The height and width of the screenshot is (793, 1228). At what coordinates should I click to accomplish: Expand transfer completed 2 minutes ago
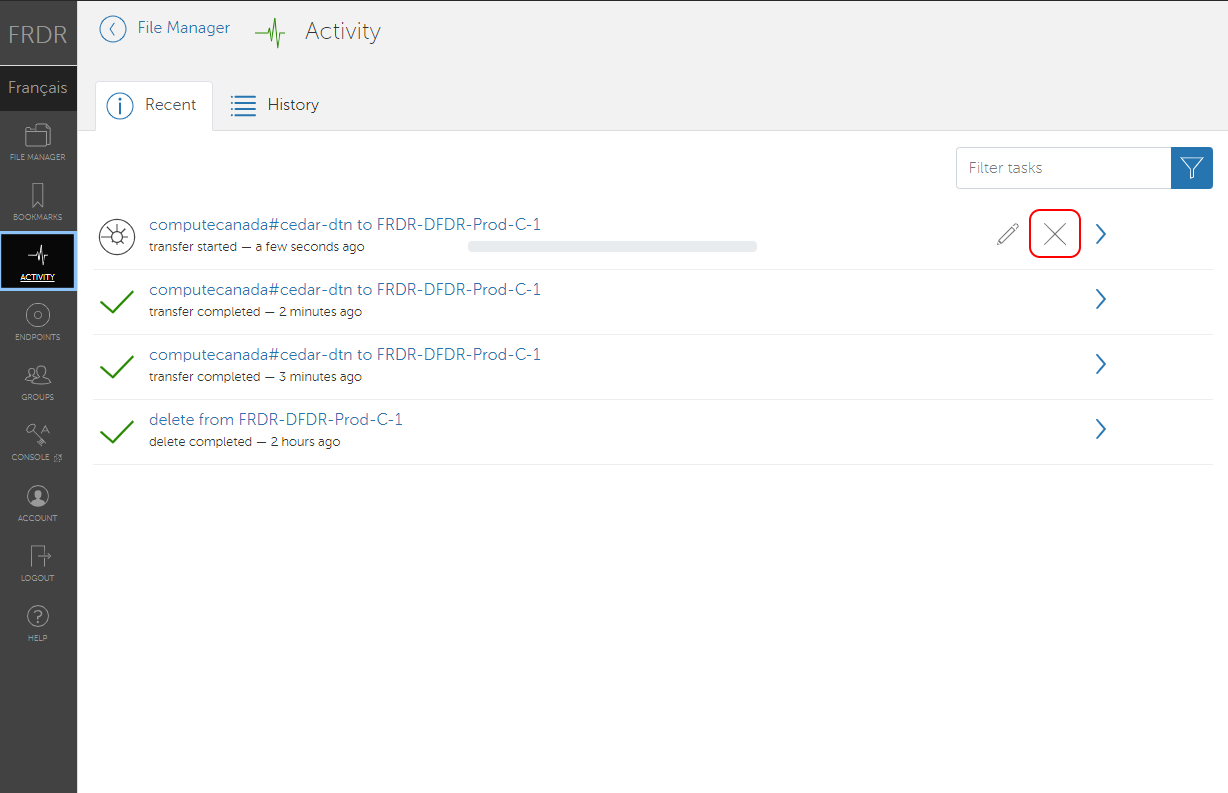click(x=1101, y=299)
